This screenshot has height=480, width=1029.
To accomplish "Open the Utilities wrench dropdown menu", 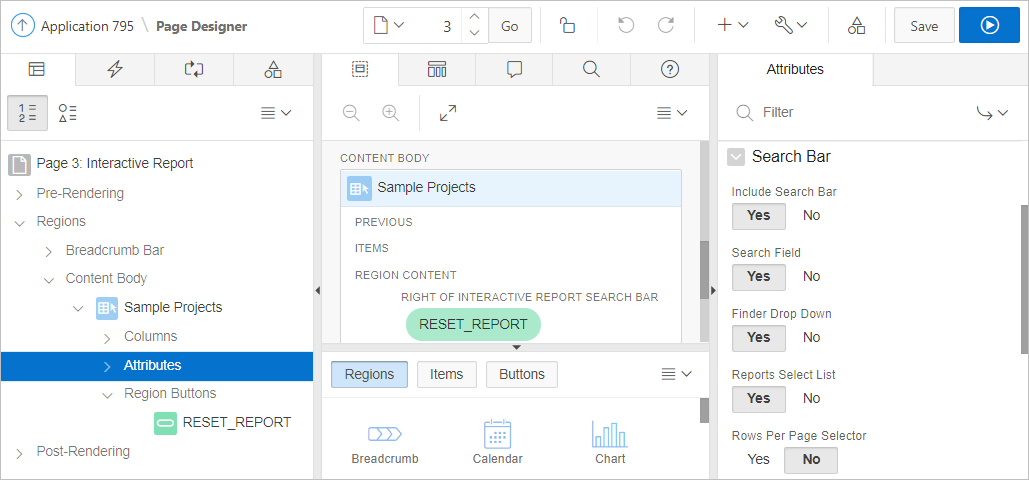I will (790, 26).
